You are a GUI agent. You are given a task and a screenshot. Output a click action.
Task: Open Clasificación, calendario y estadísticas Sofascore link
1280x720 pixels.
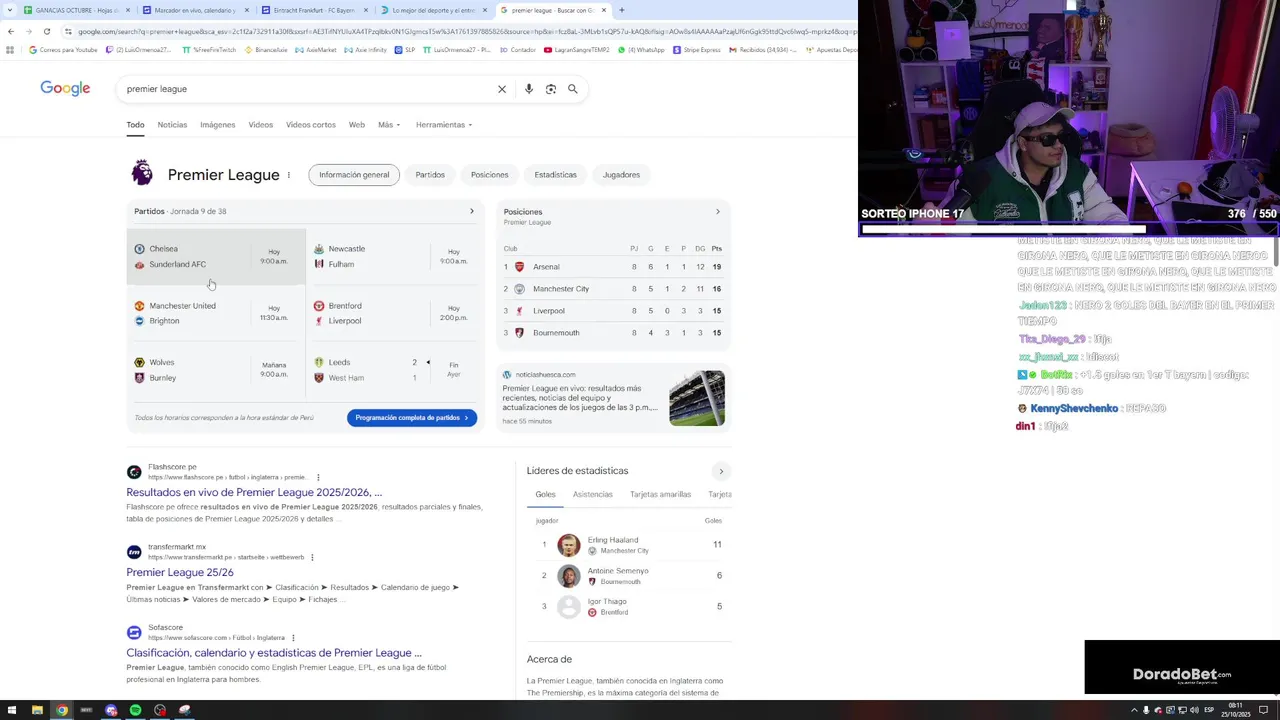click(274, 652)
